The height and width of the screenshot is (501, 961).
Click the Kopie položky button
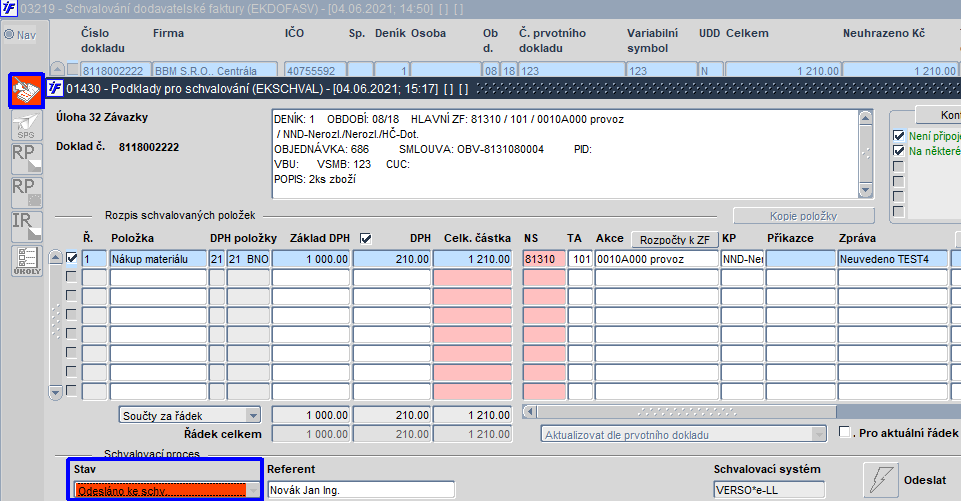803,216
